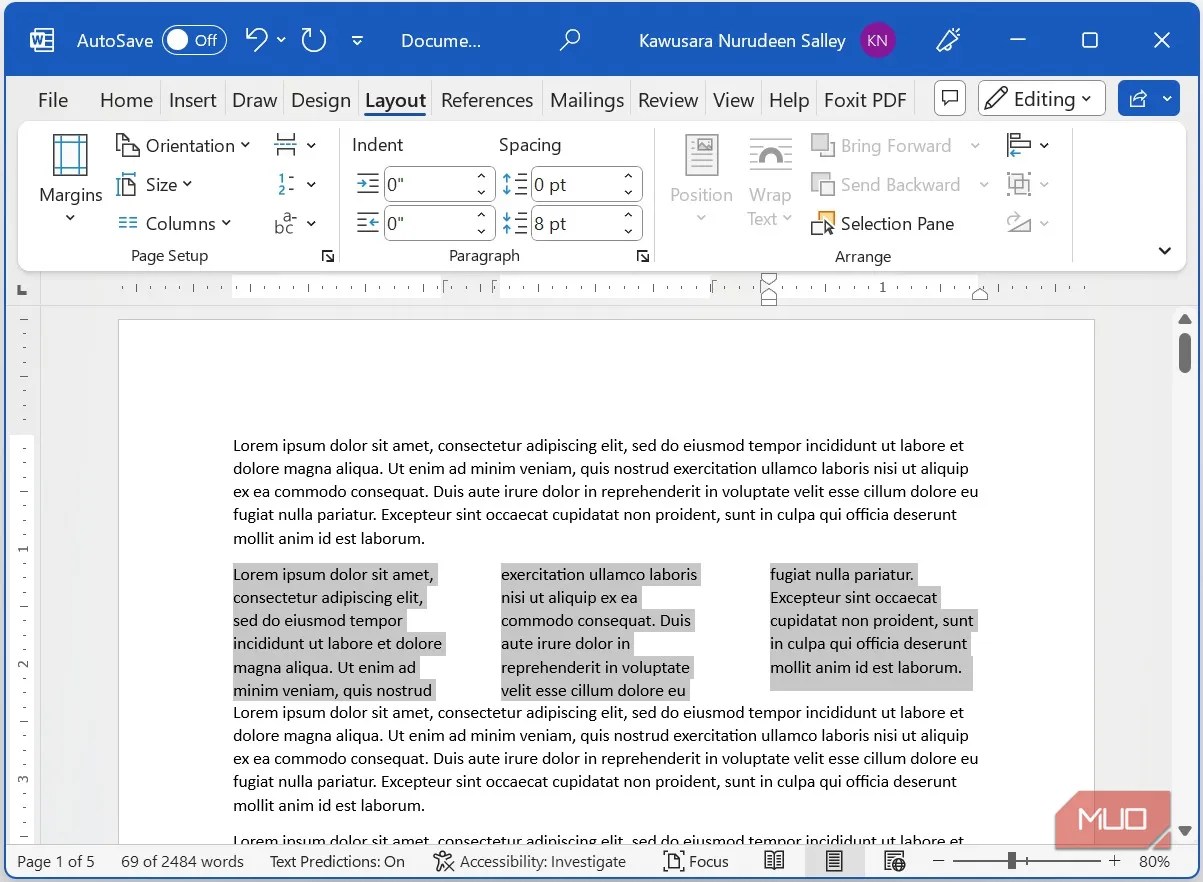The height and width of the screenshot is (882, 1203).
Task: Open the File tab
Action: coord(53,100)
